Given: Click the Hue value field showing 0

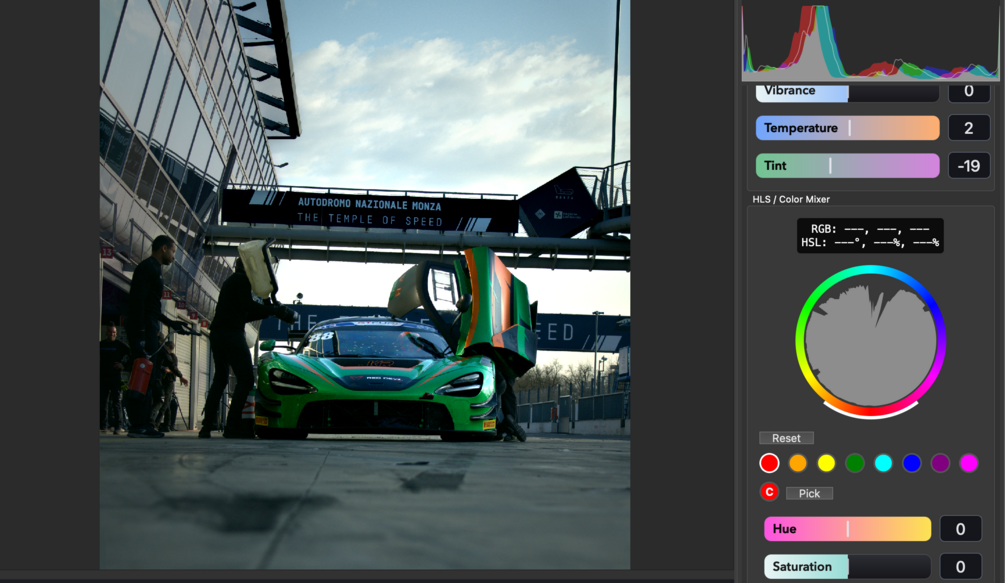Looking at the screenshot, I should pos(960,529).
